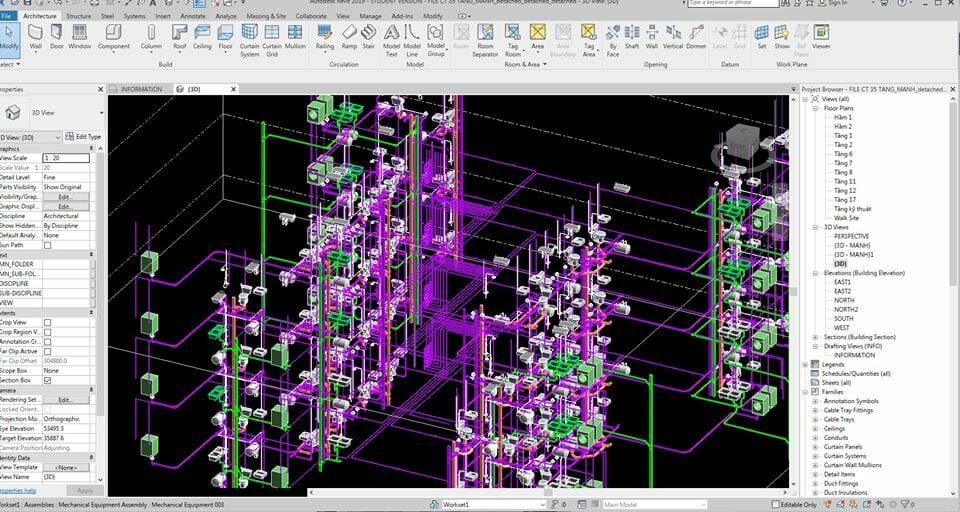The image size is (960, 512).
Task: Toggle the Sun Path checkbox
Action: pos(47,244)
